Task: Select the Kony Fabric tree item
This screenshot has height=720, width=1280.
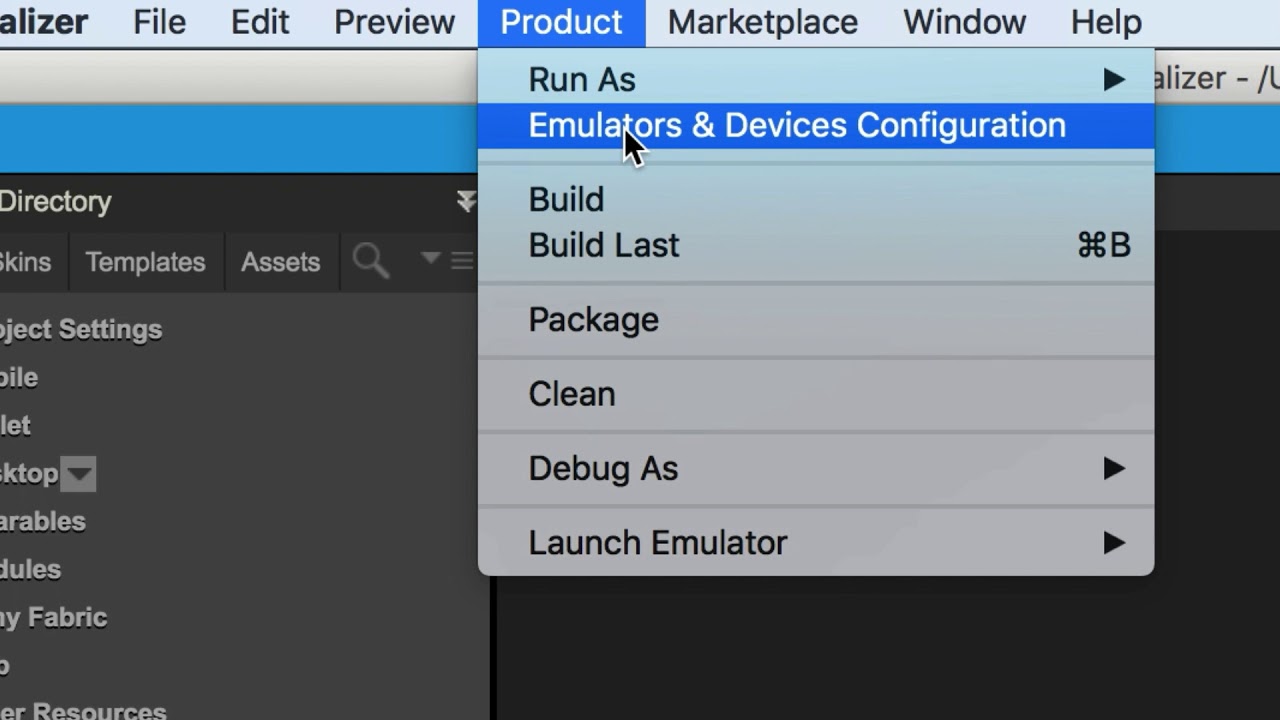Action: (53, 618)
